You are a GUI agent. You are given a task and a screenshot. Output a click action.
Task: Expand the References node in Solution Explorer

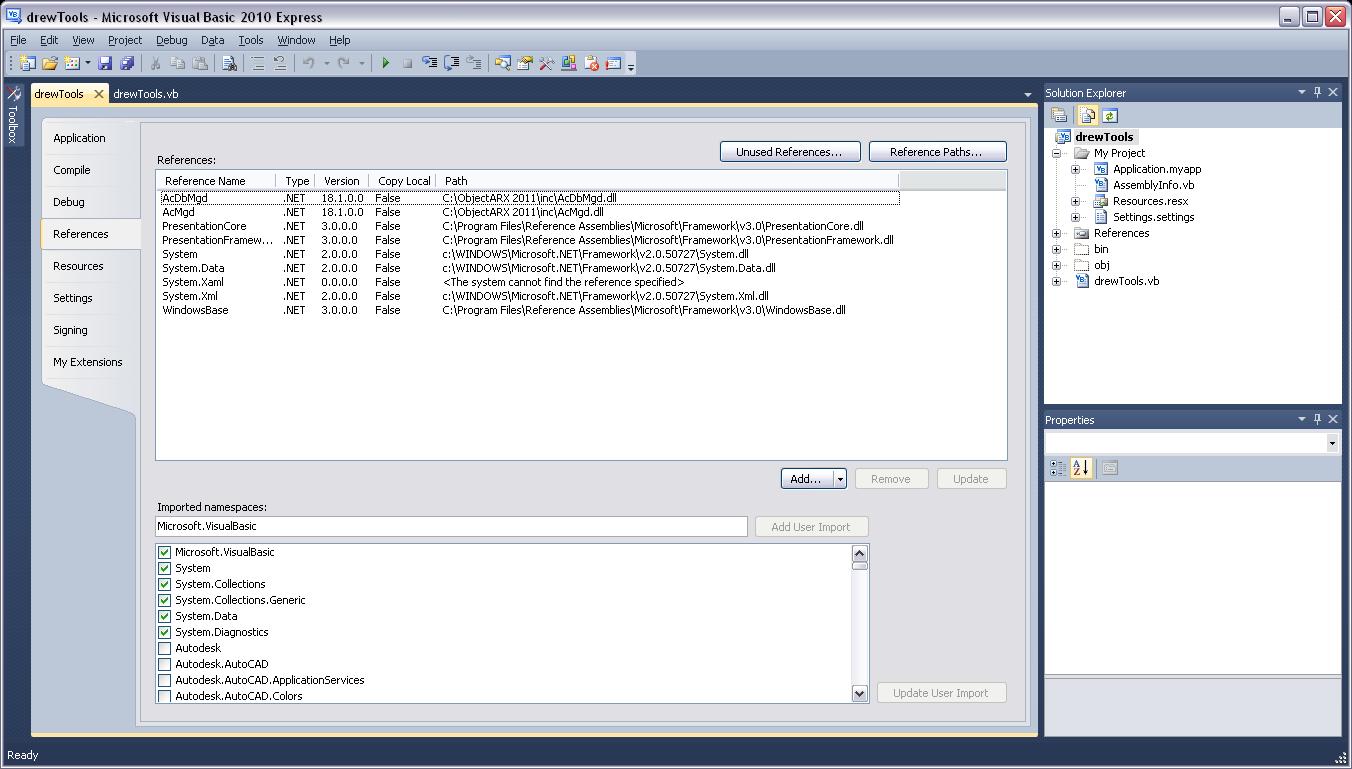1056,233
